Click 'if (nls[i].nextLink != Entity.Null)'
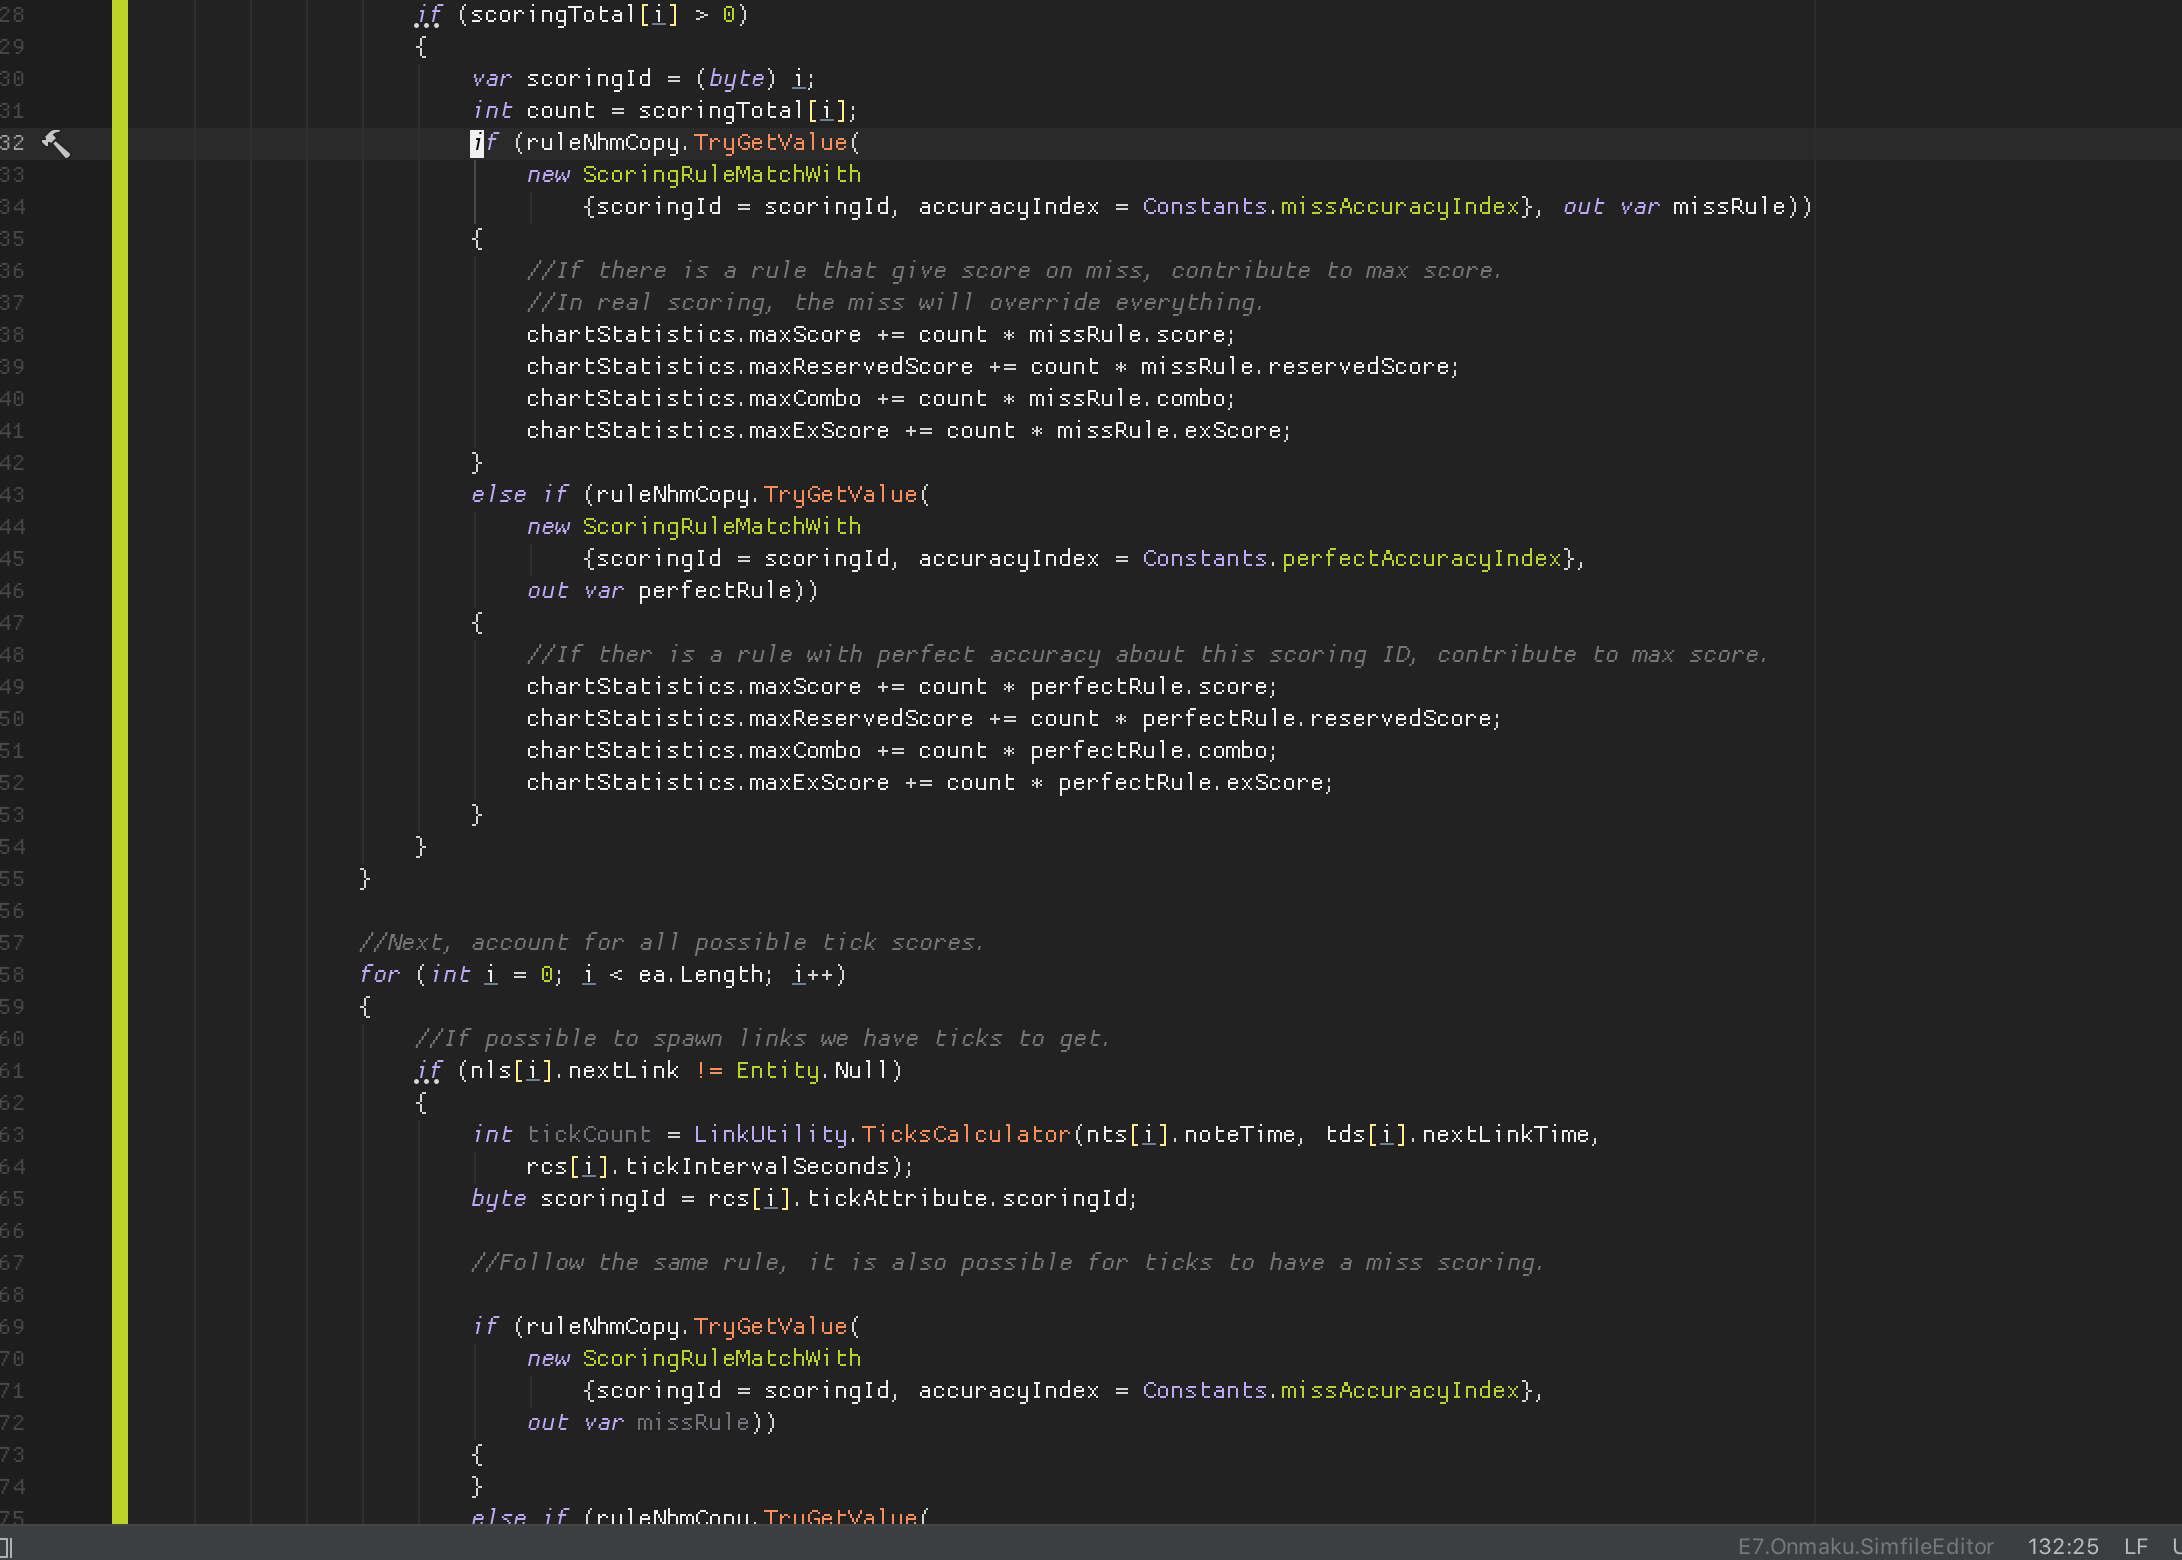 [659, 1071]
